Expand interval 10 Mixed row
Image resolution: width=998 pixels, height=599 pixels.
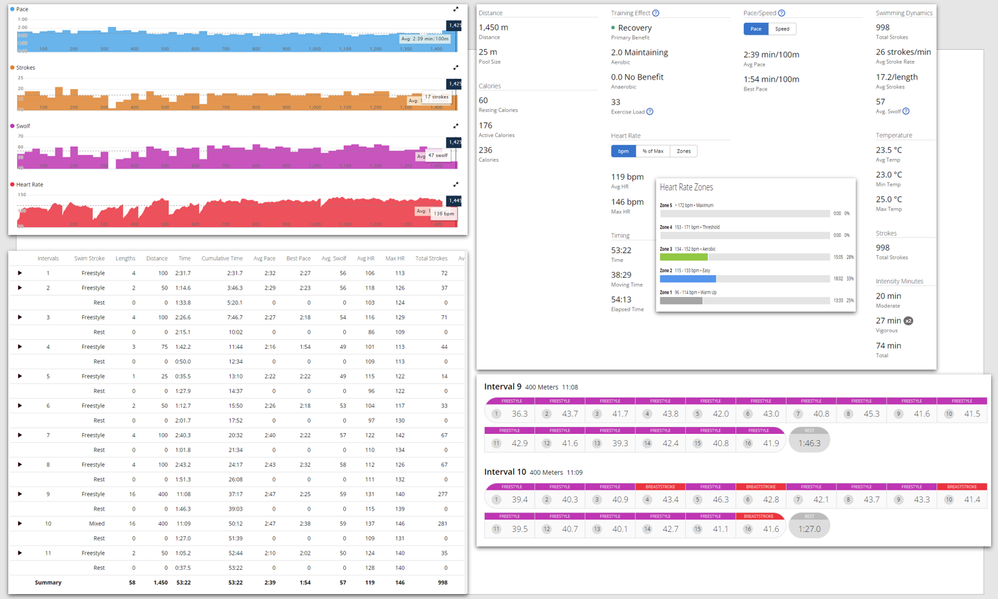click(x=20, y=523)
